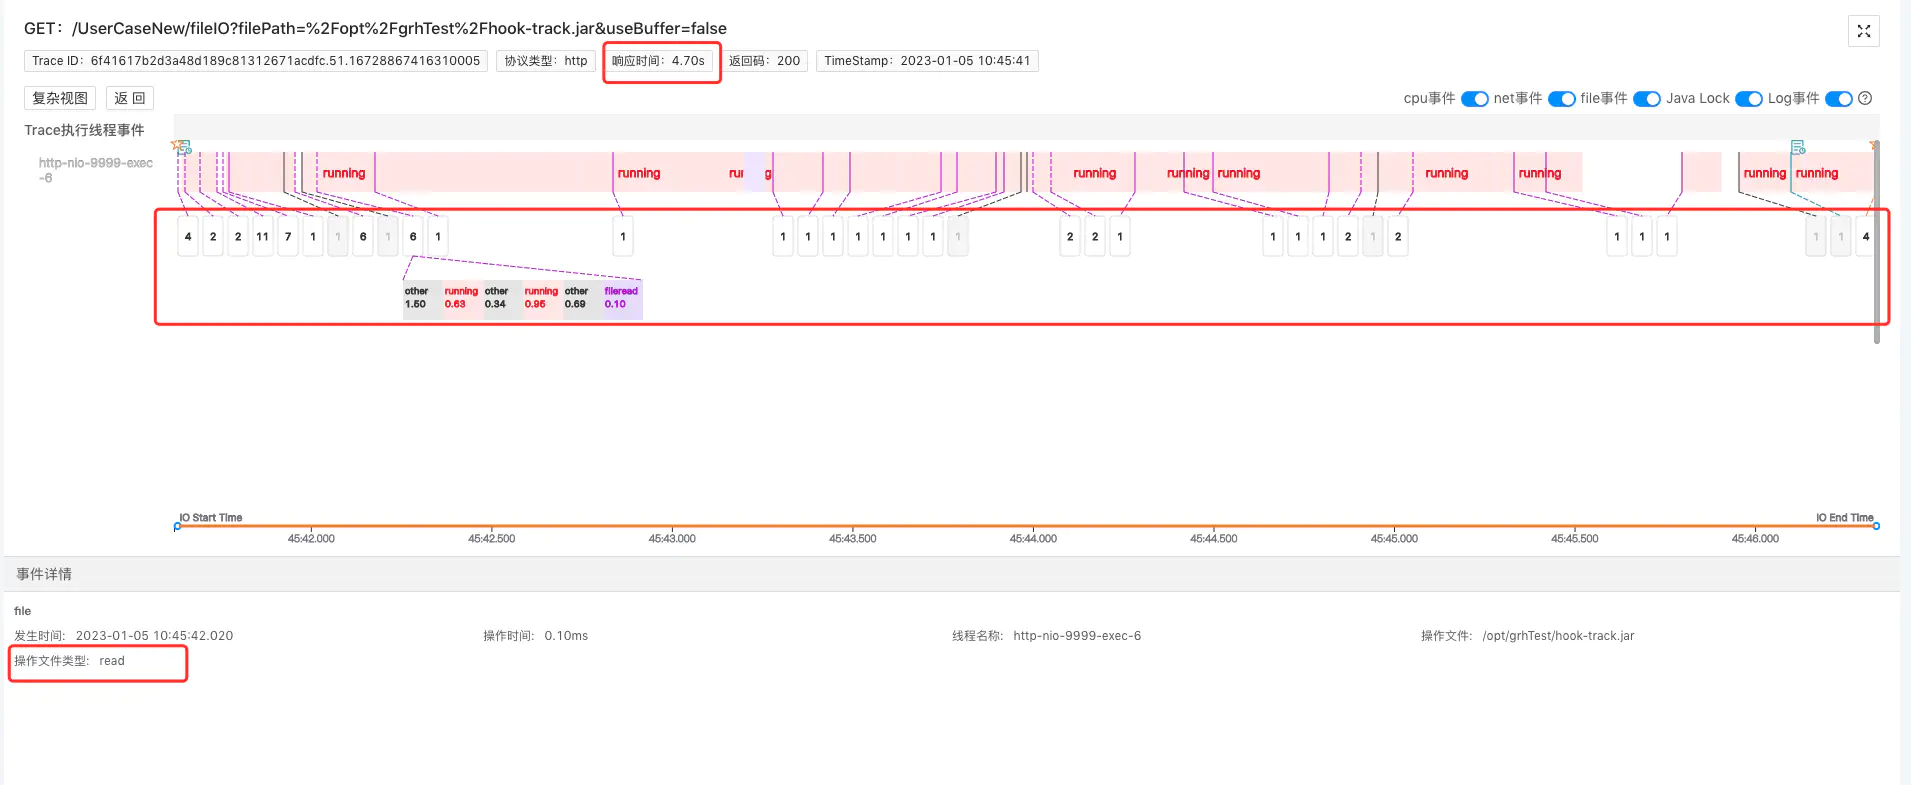Click the log icon near trace end
This screenshot has width=1911, height=785.
[1798, 148]
